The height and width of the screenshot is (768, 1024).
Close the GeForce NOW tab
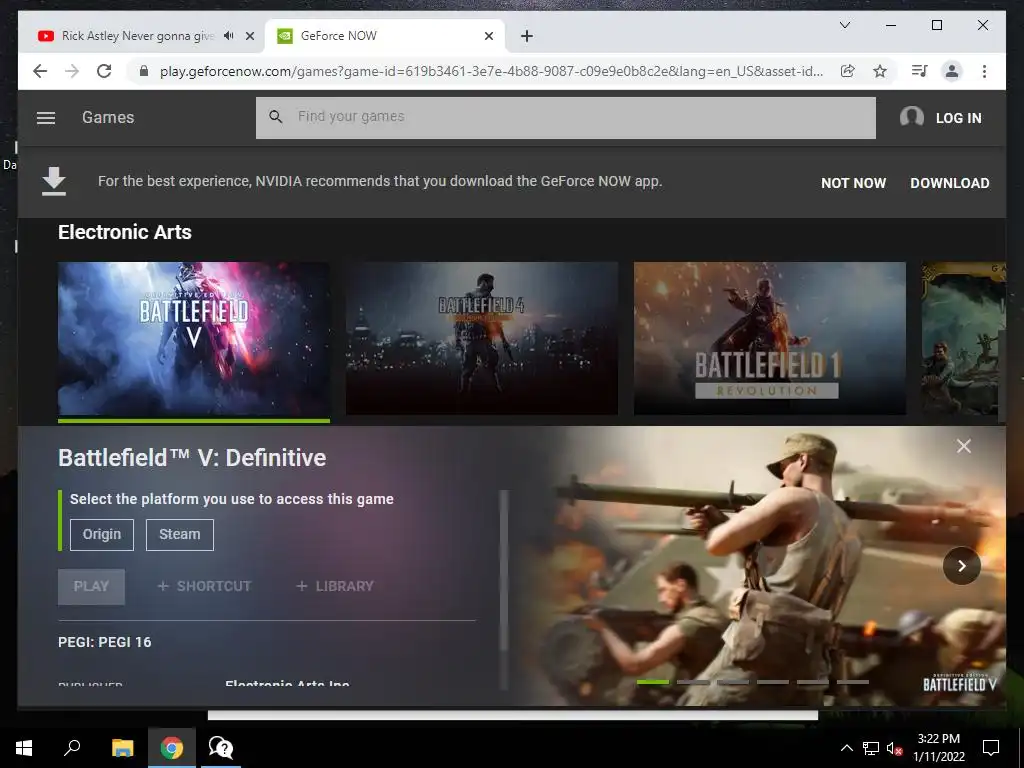tap(488, 36)
